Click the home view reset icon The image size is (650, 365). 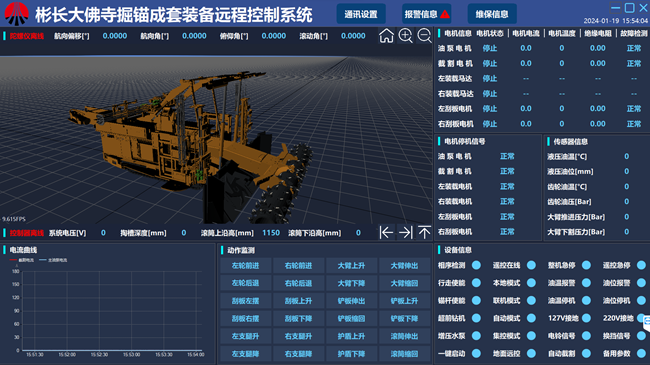pyautogui.click(x=386, y=36)
